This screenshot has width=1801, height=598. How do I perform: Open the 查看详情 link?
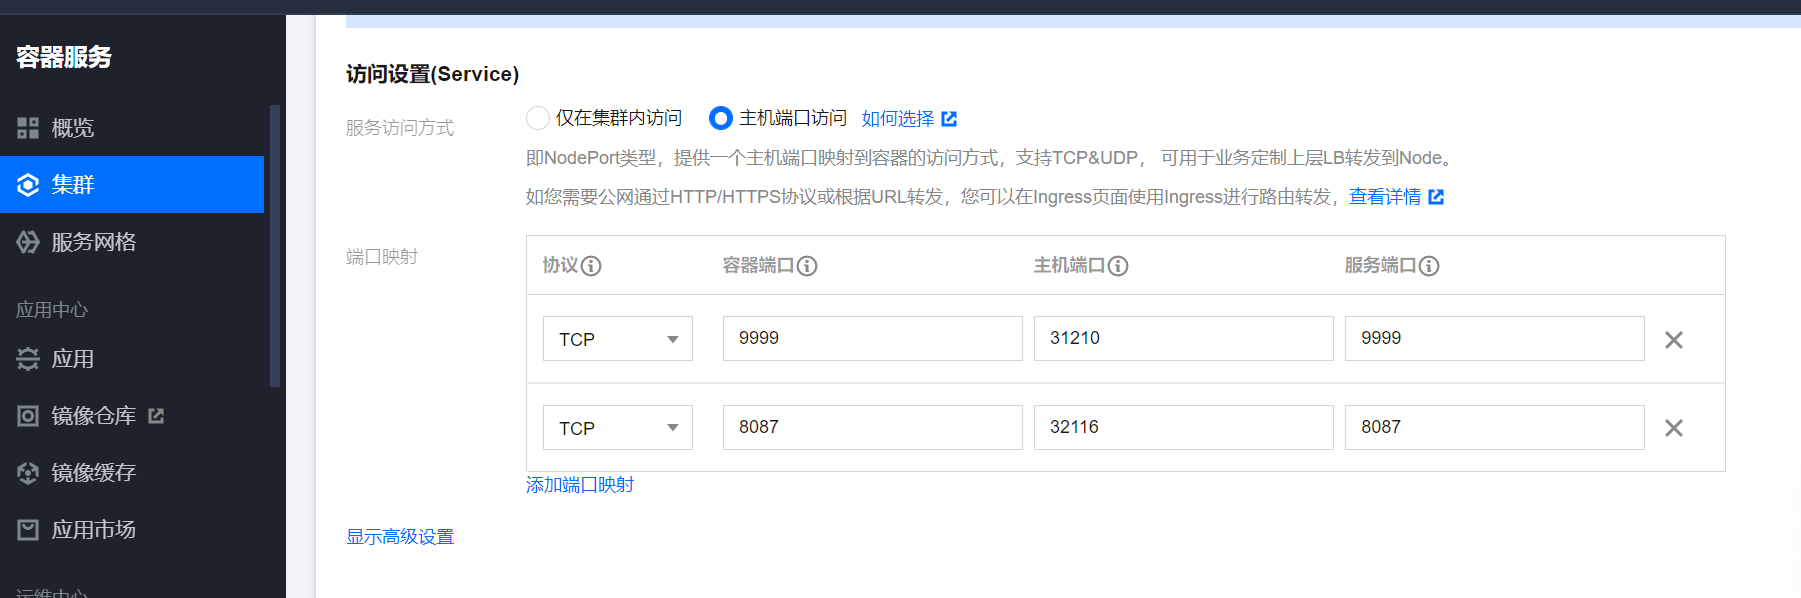coord(1385,197)
